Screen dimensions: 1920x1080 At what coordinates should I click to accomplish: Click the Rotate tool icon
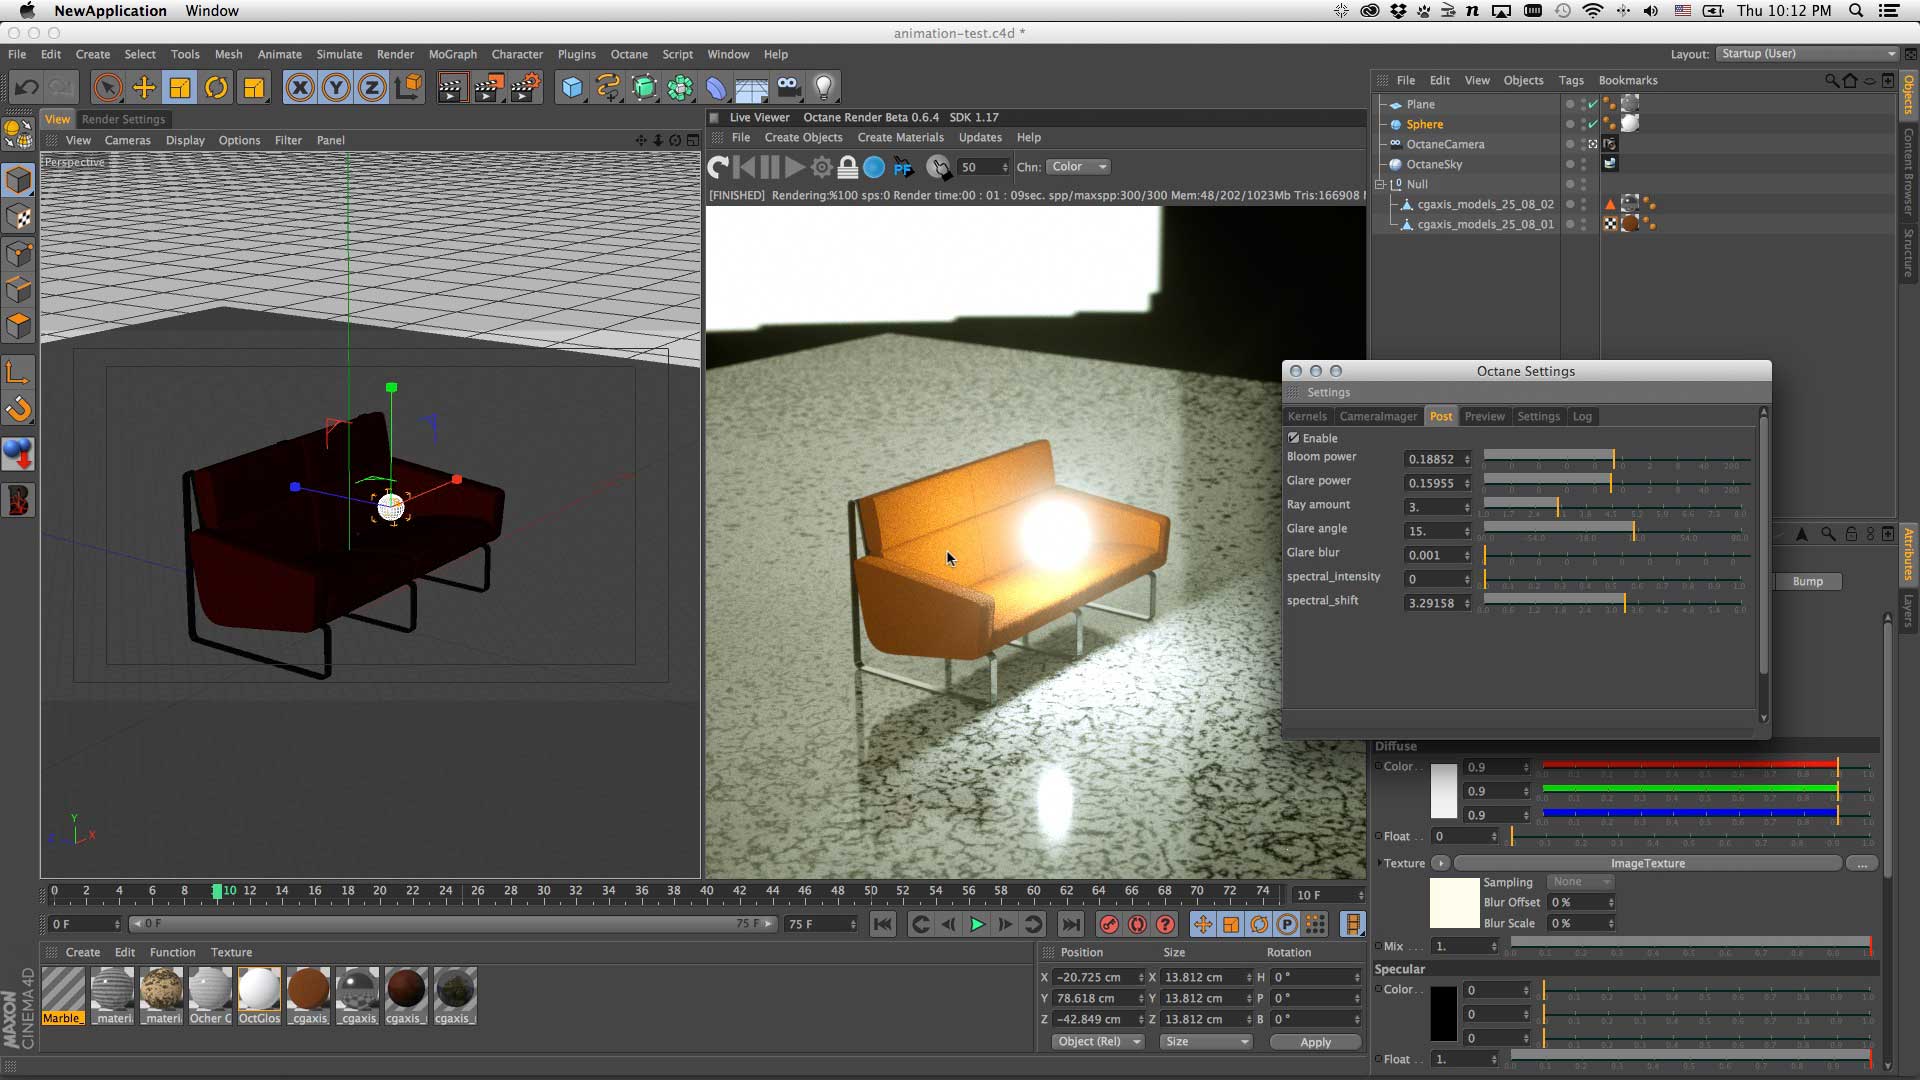click(216, 88)
